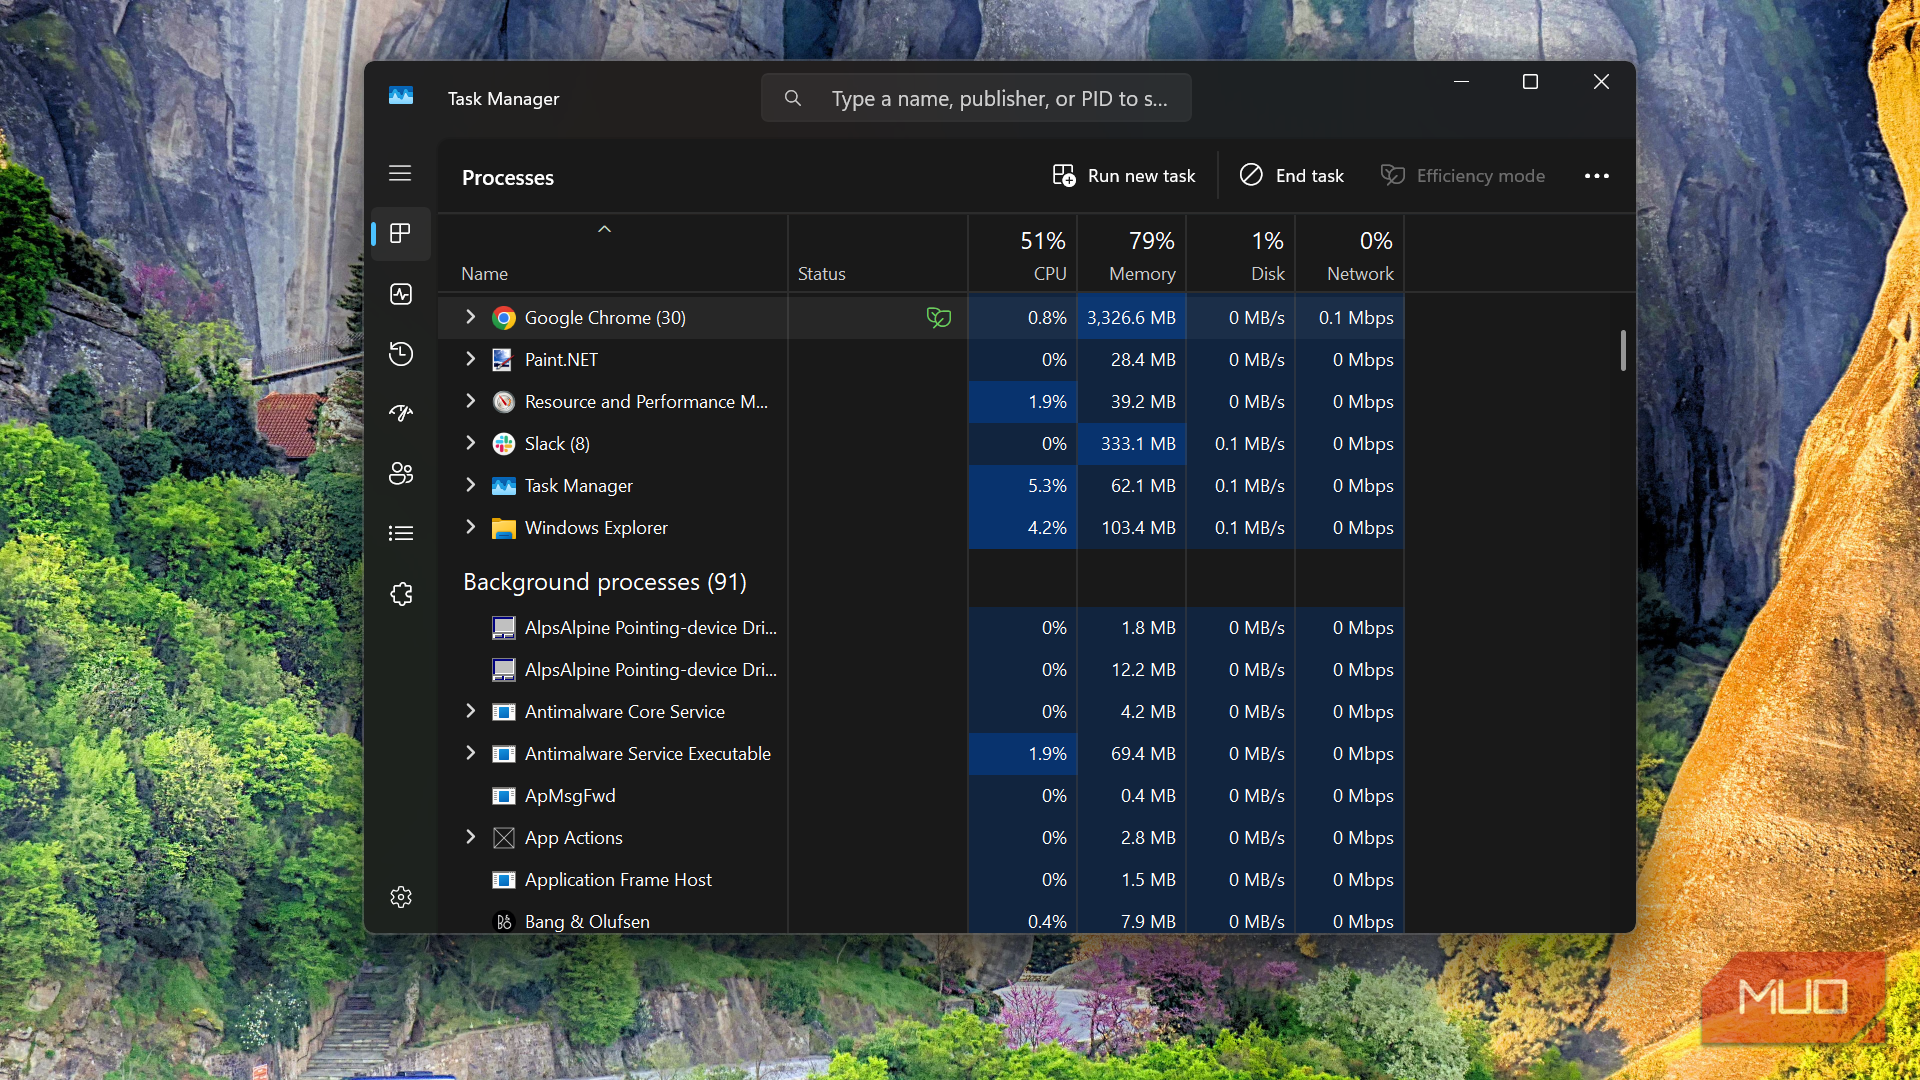The width and height of the screenshot is (1920, 1080).
Task: Click Slack's 333.1 MB memory cell
Action: tap(1131, 444)
